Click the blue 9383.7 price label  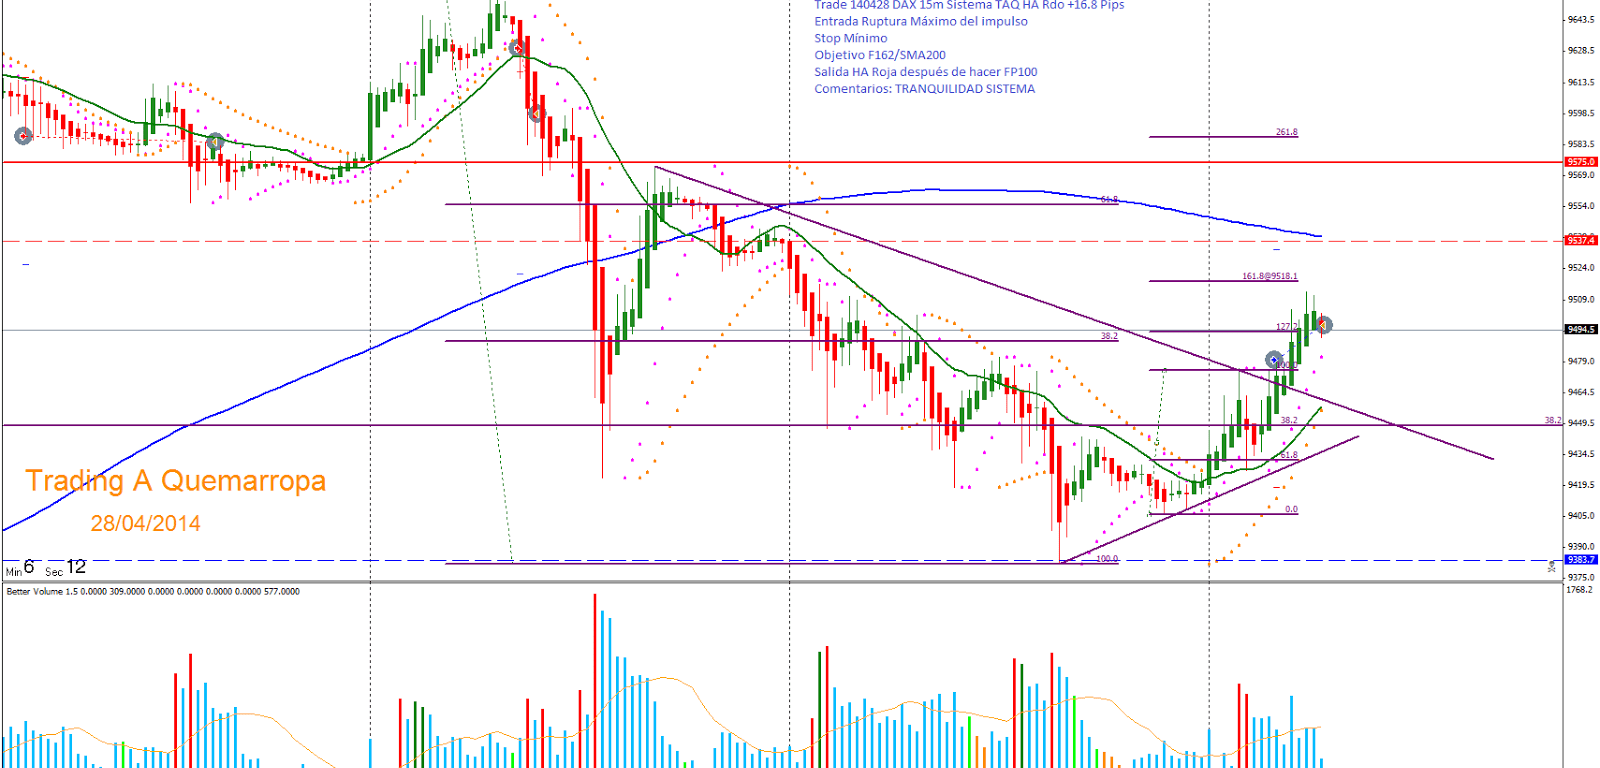(x=1581, y=560)
